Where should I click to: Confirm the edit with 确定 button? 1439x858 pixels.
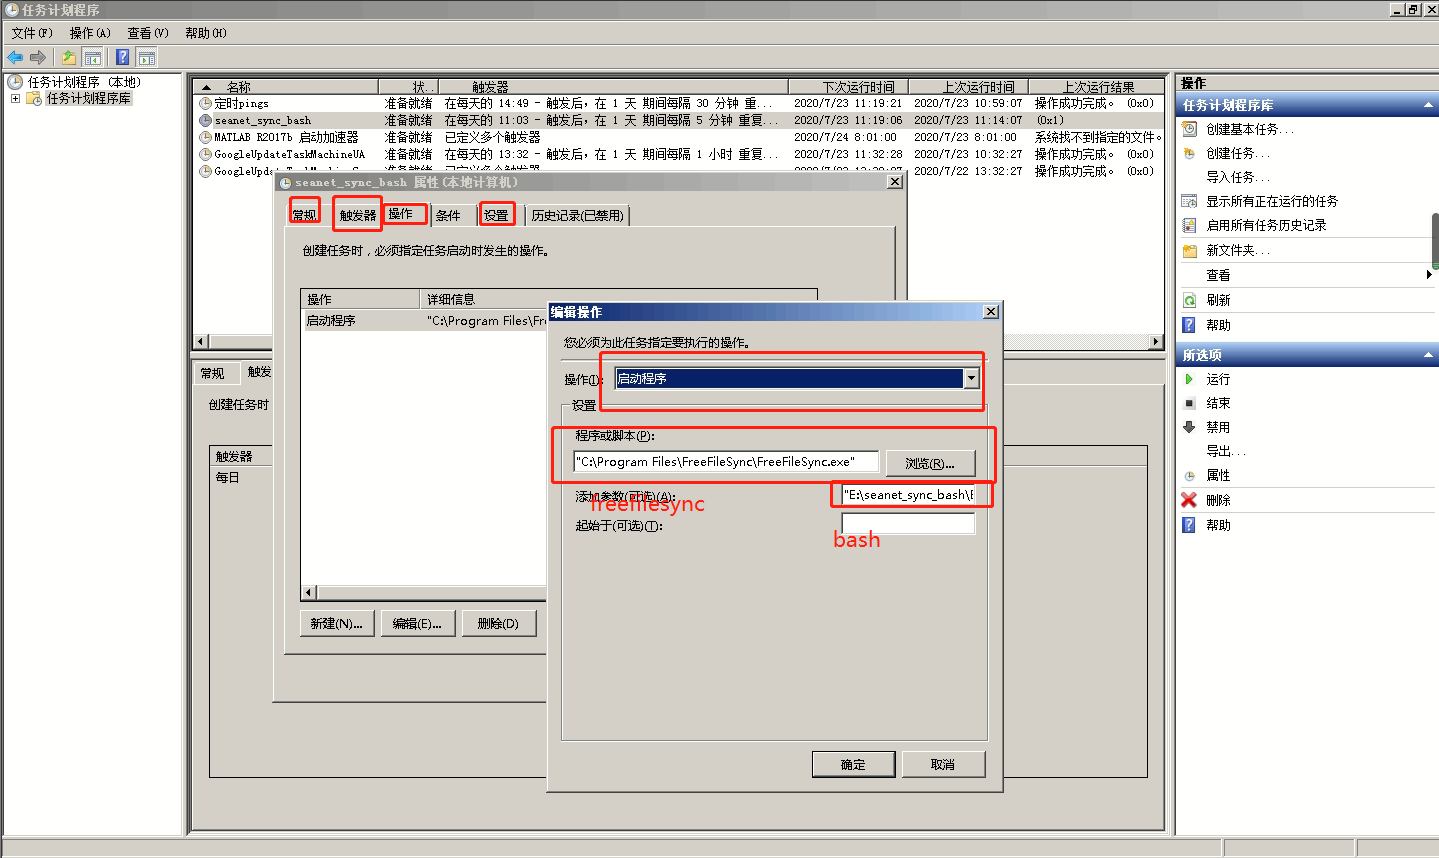point(853,763)
